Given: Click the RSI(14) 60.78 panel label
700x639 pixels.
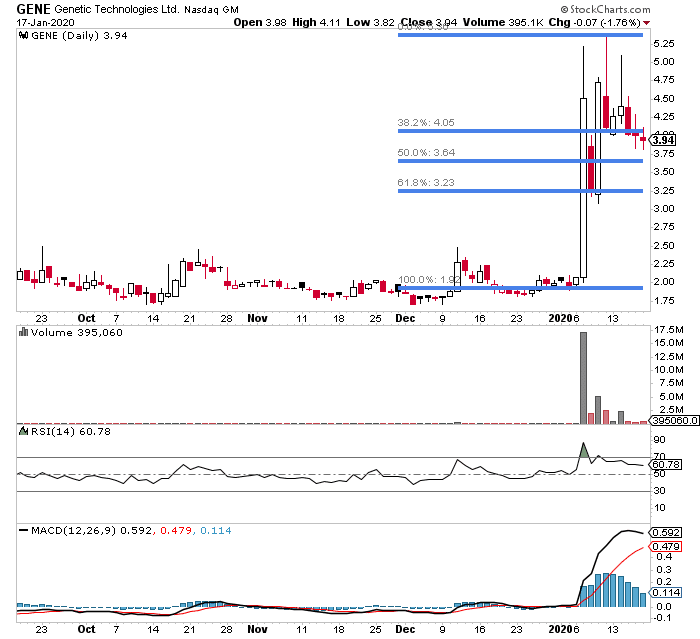Looking at the screenshot, I should click(71, 431).
